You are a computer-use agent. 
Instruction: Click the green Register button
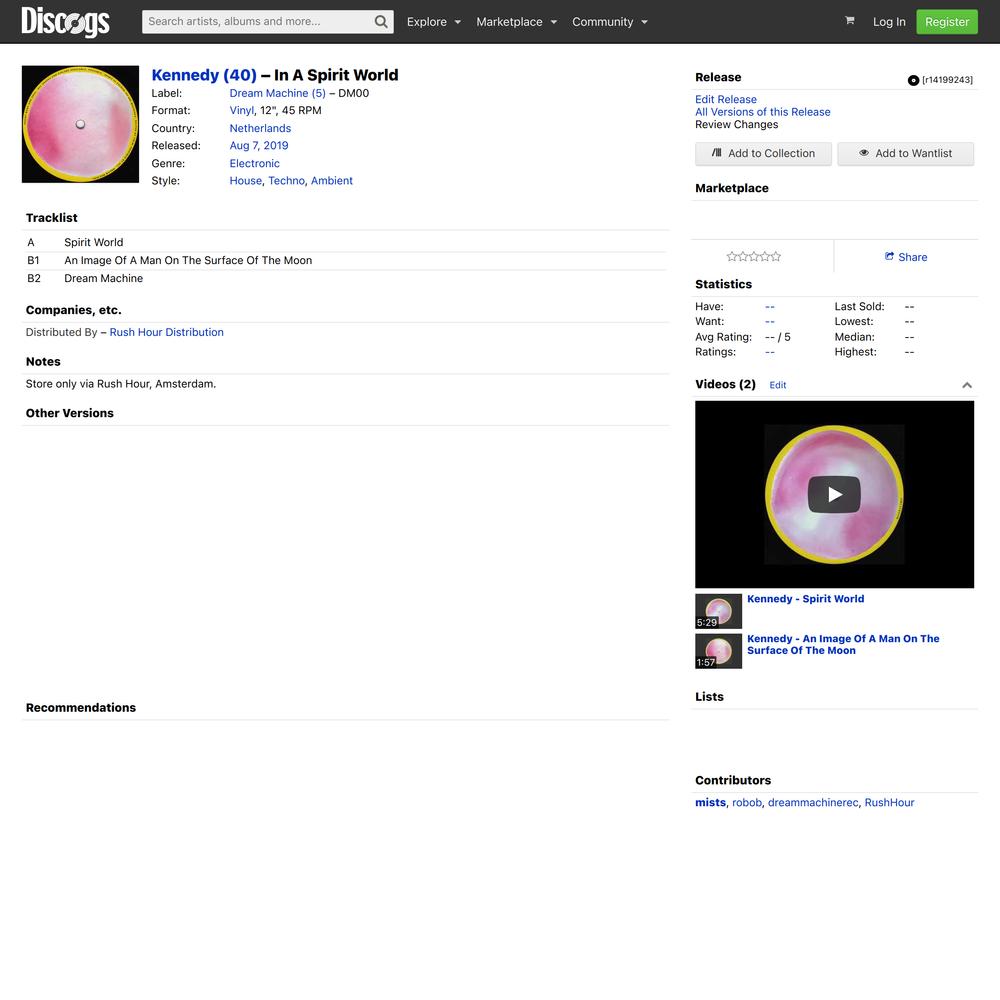pyautogui.click(x=946, y=22)
